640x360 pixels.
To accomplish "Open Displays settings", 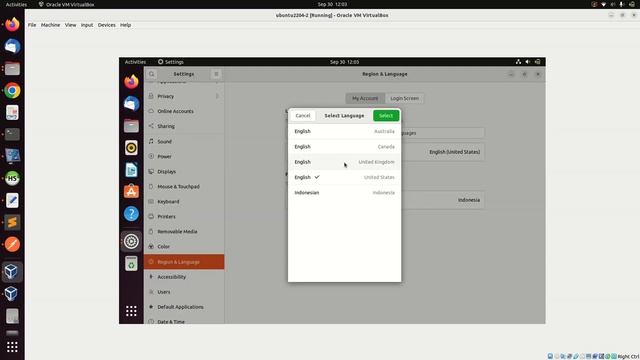I will point(184,171).
